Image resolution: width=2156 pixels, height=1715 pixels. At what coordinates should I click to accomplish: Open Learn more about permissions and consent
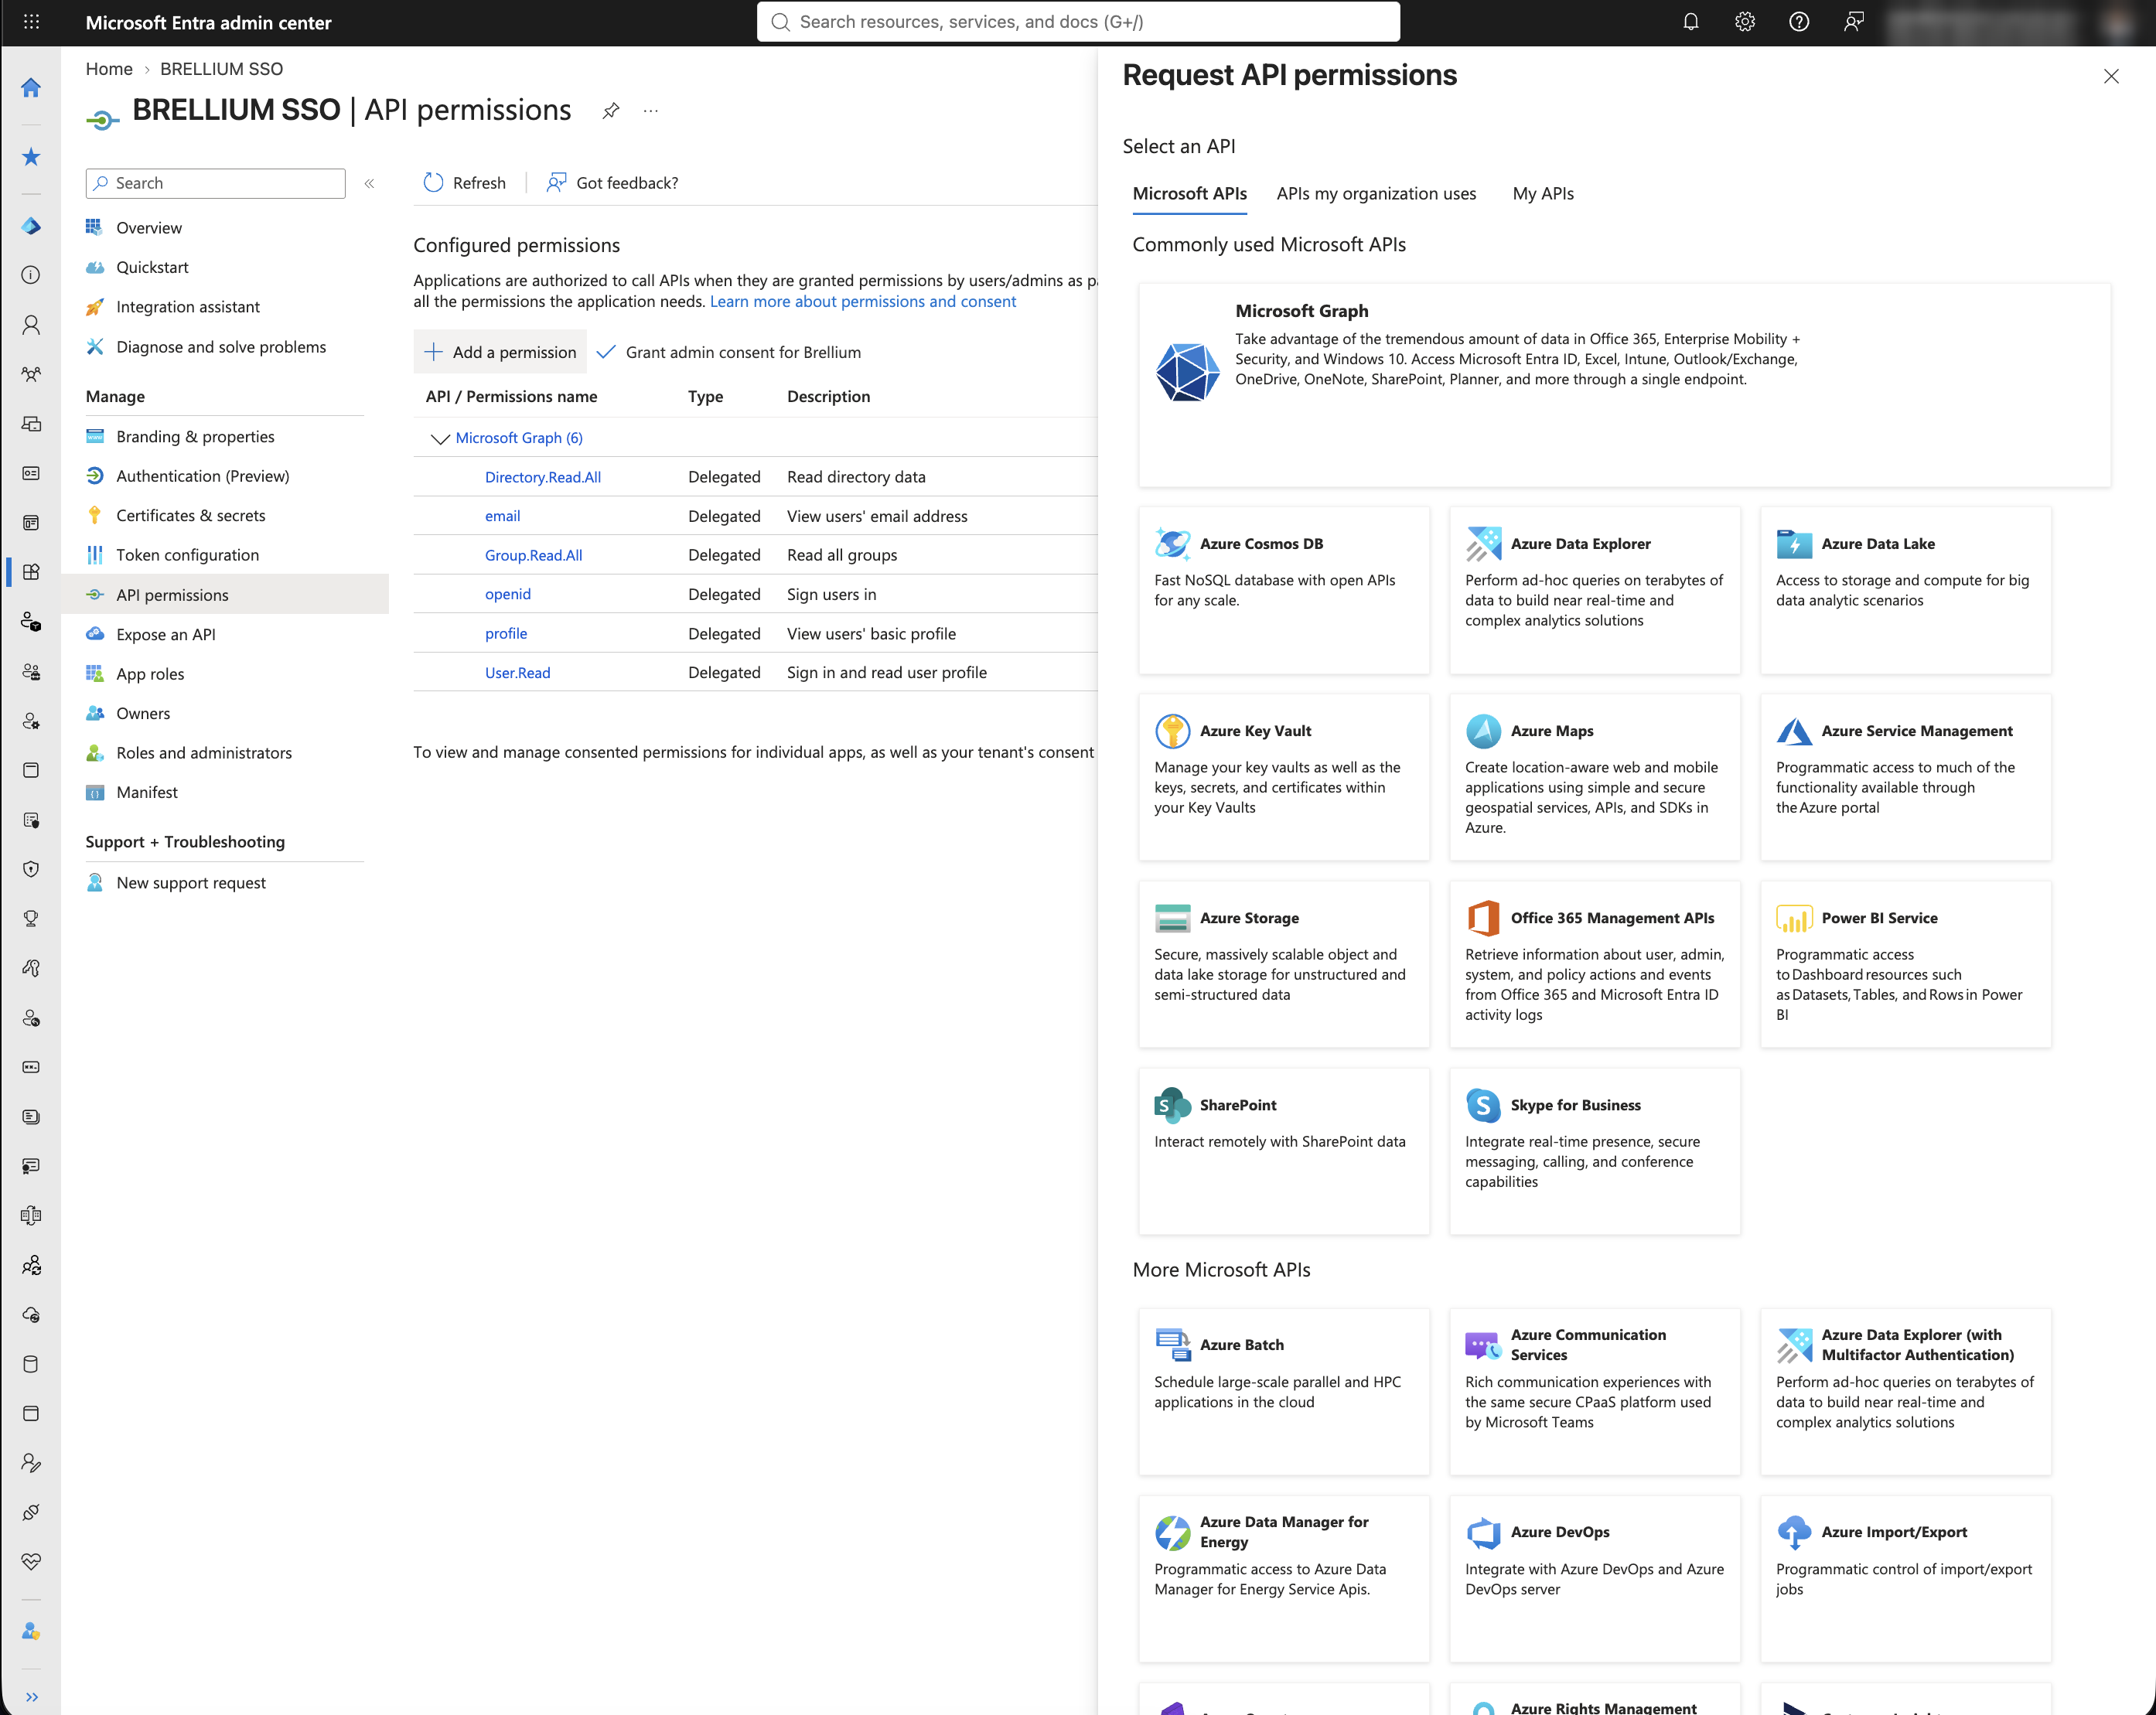click(862, 301)
